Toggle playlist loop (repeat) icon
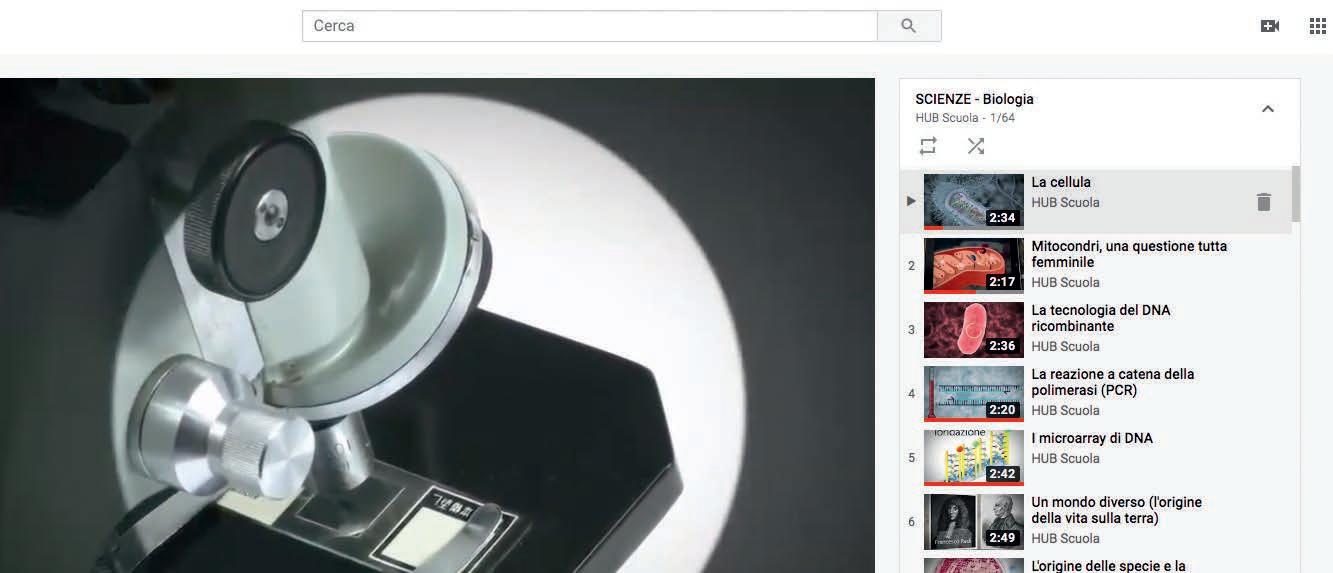The image size is (1333, 573). (x=928, y=146)
